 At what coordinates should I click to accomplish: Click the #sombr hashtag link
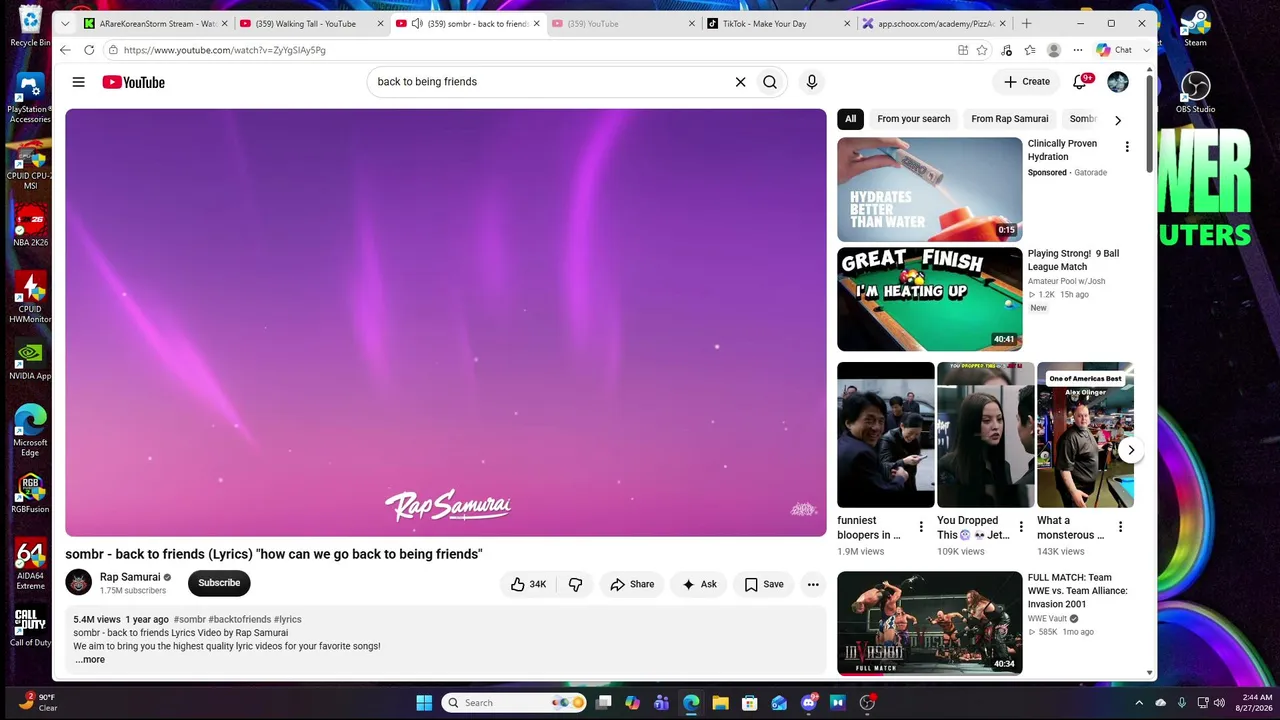point(189,620)
